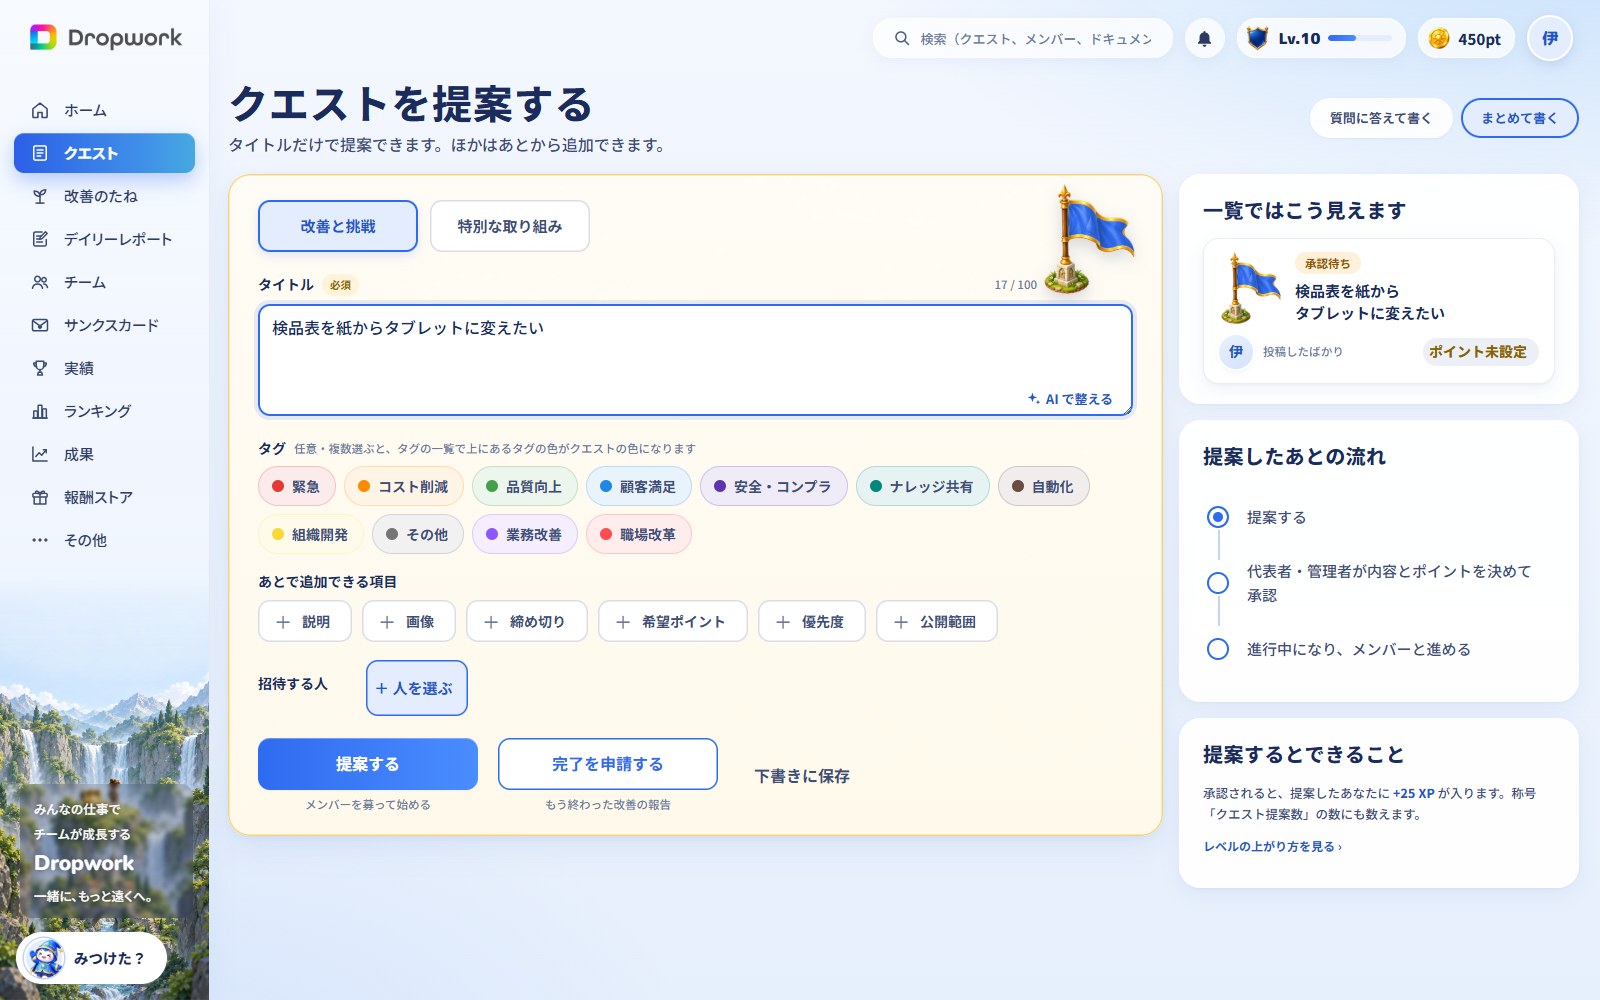Screen dimensions: 1600x1000
Task: Click 下書きに保存
Action: (802, 776)
